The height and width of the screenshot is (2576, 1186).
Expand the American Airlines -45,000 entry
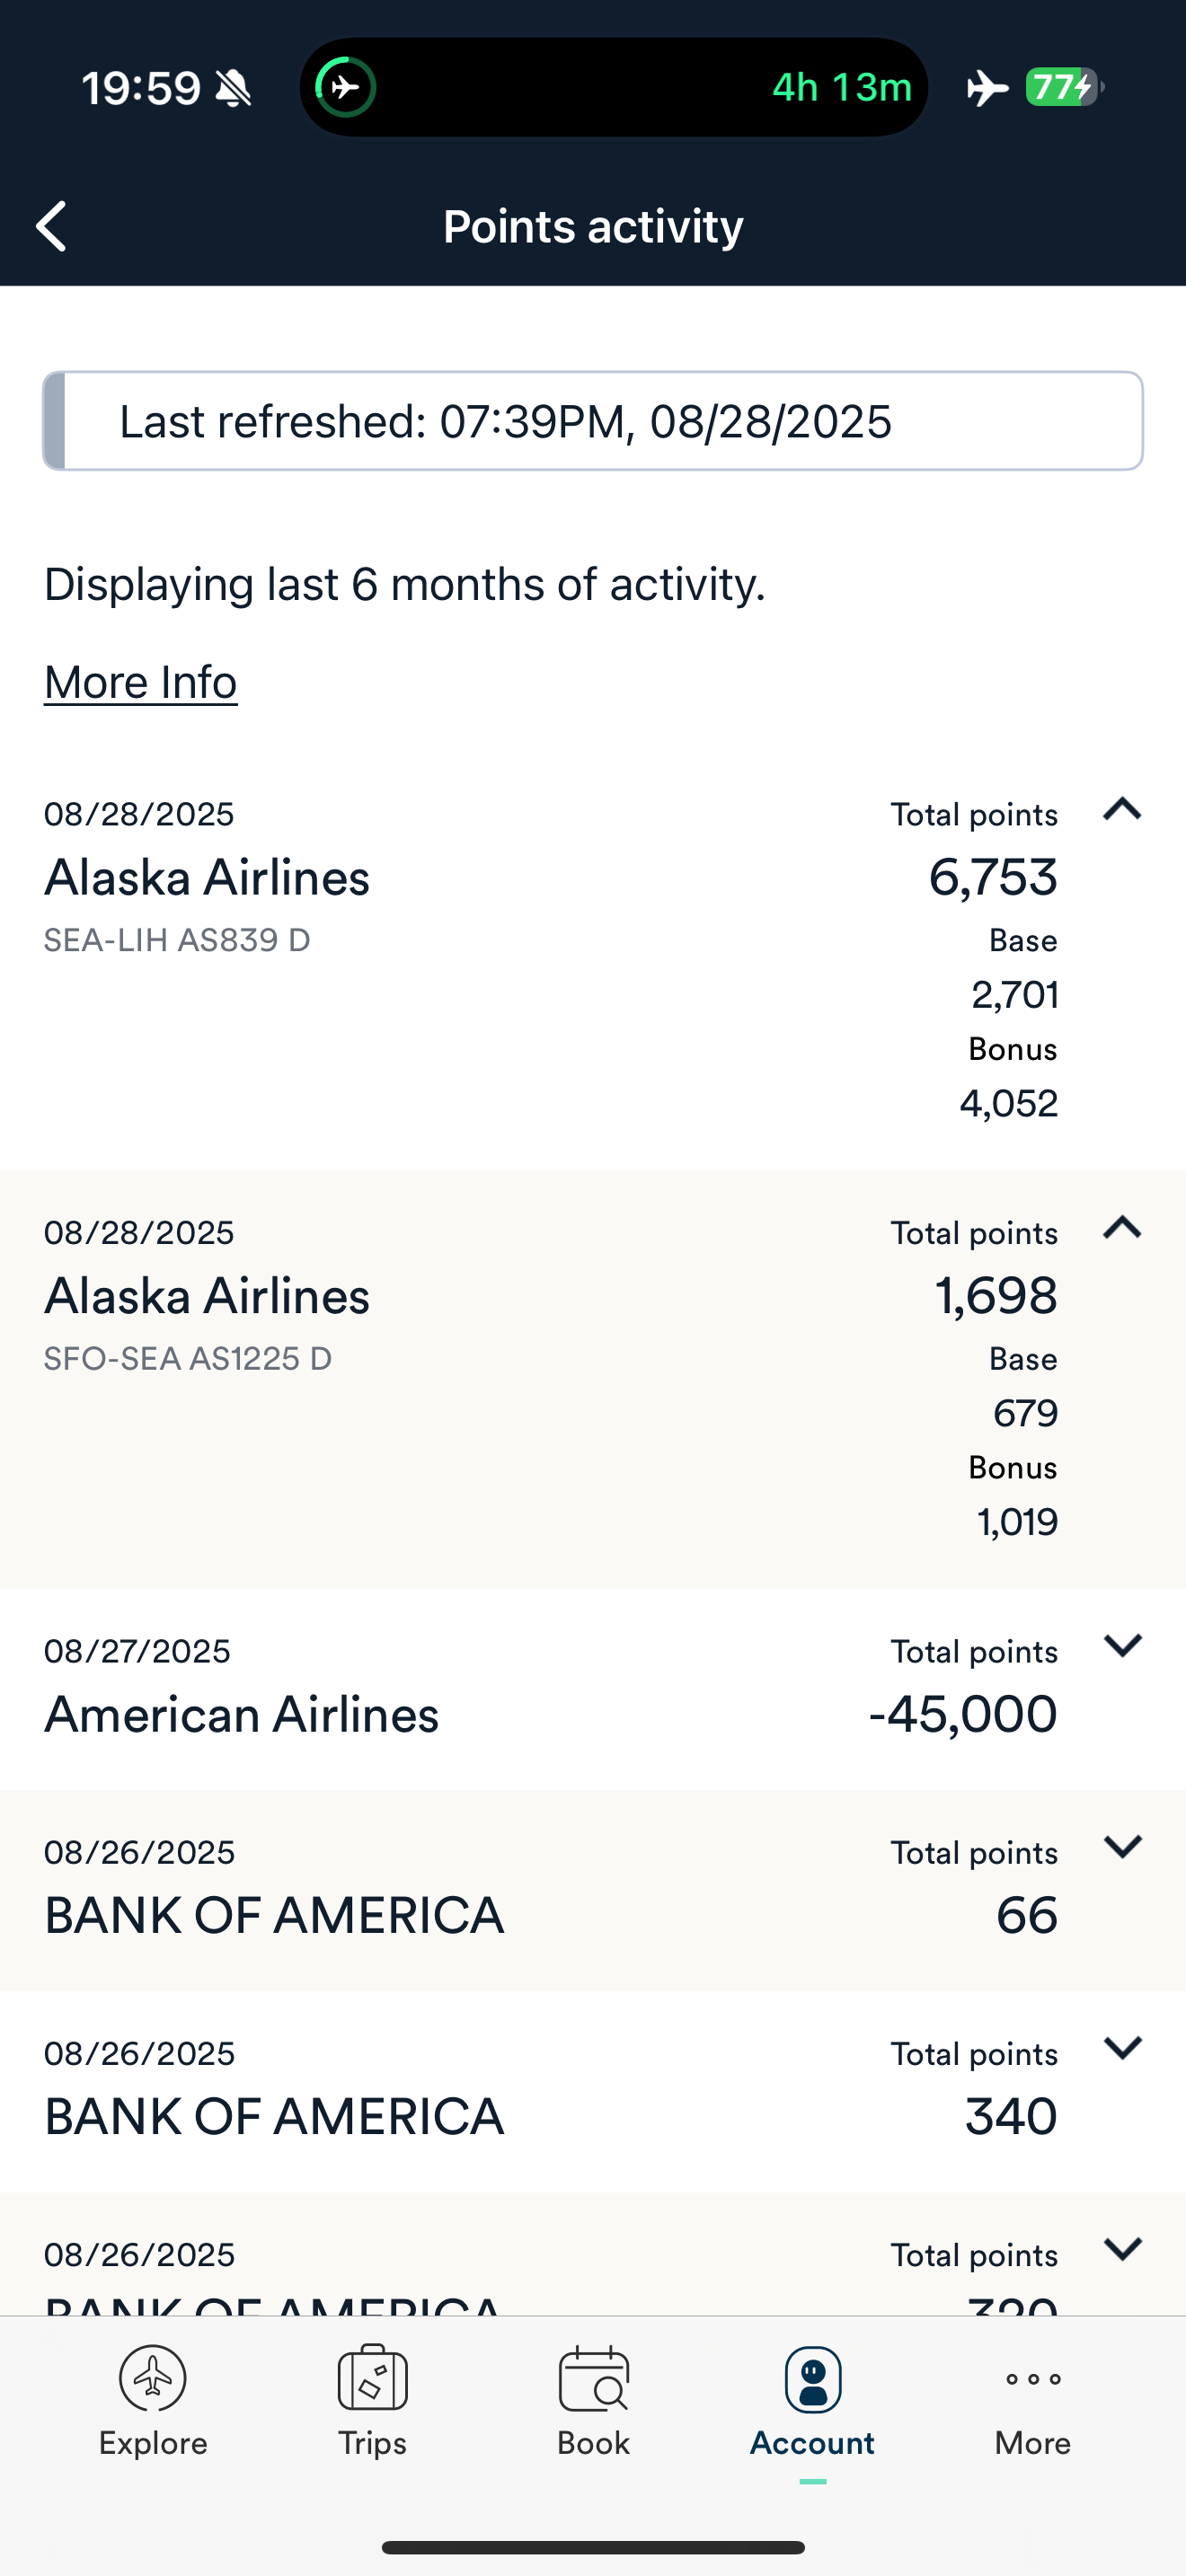click(x=1122, y=1646)
